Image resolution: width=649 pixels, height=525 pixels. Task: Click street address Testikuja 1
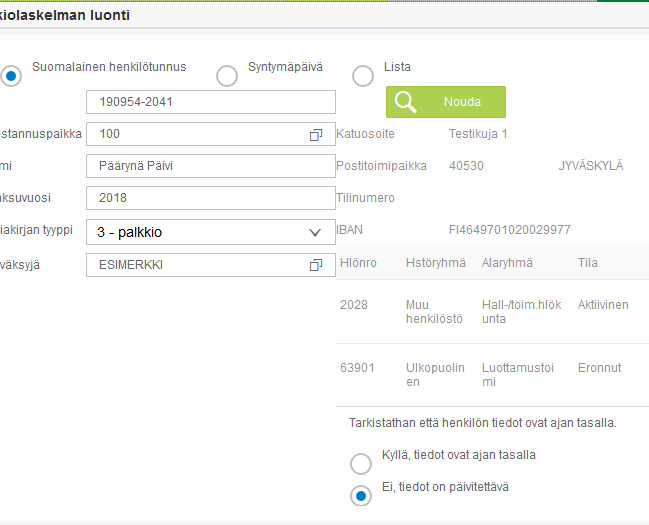(478, 134)
